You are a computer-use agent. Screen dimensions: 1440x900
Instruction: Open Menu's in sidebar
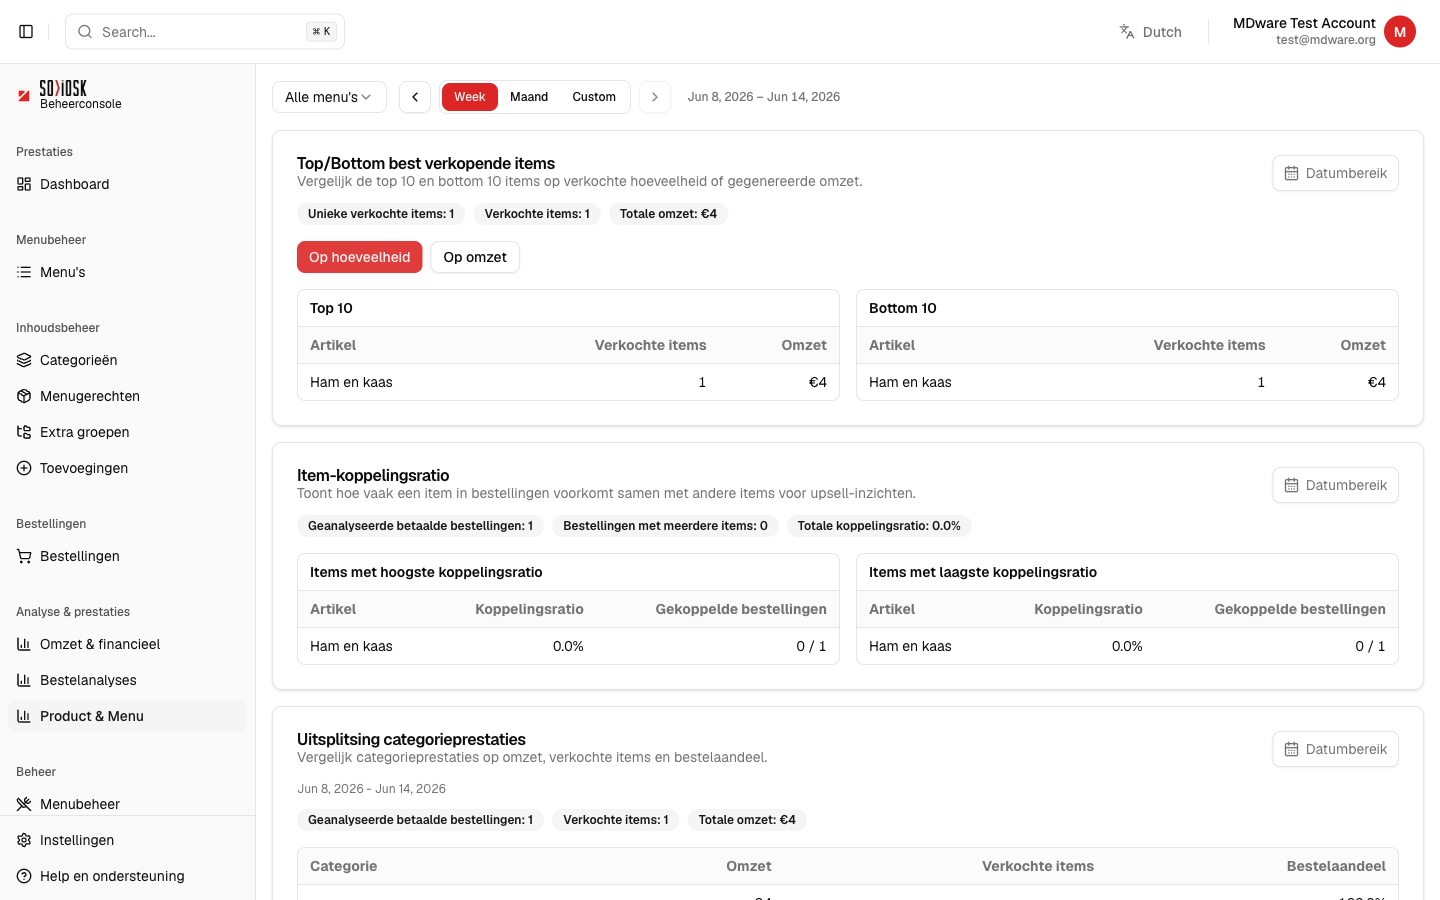coord(128,272)
